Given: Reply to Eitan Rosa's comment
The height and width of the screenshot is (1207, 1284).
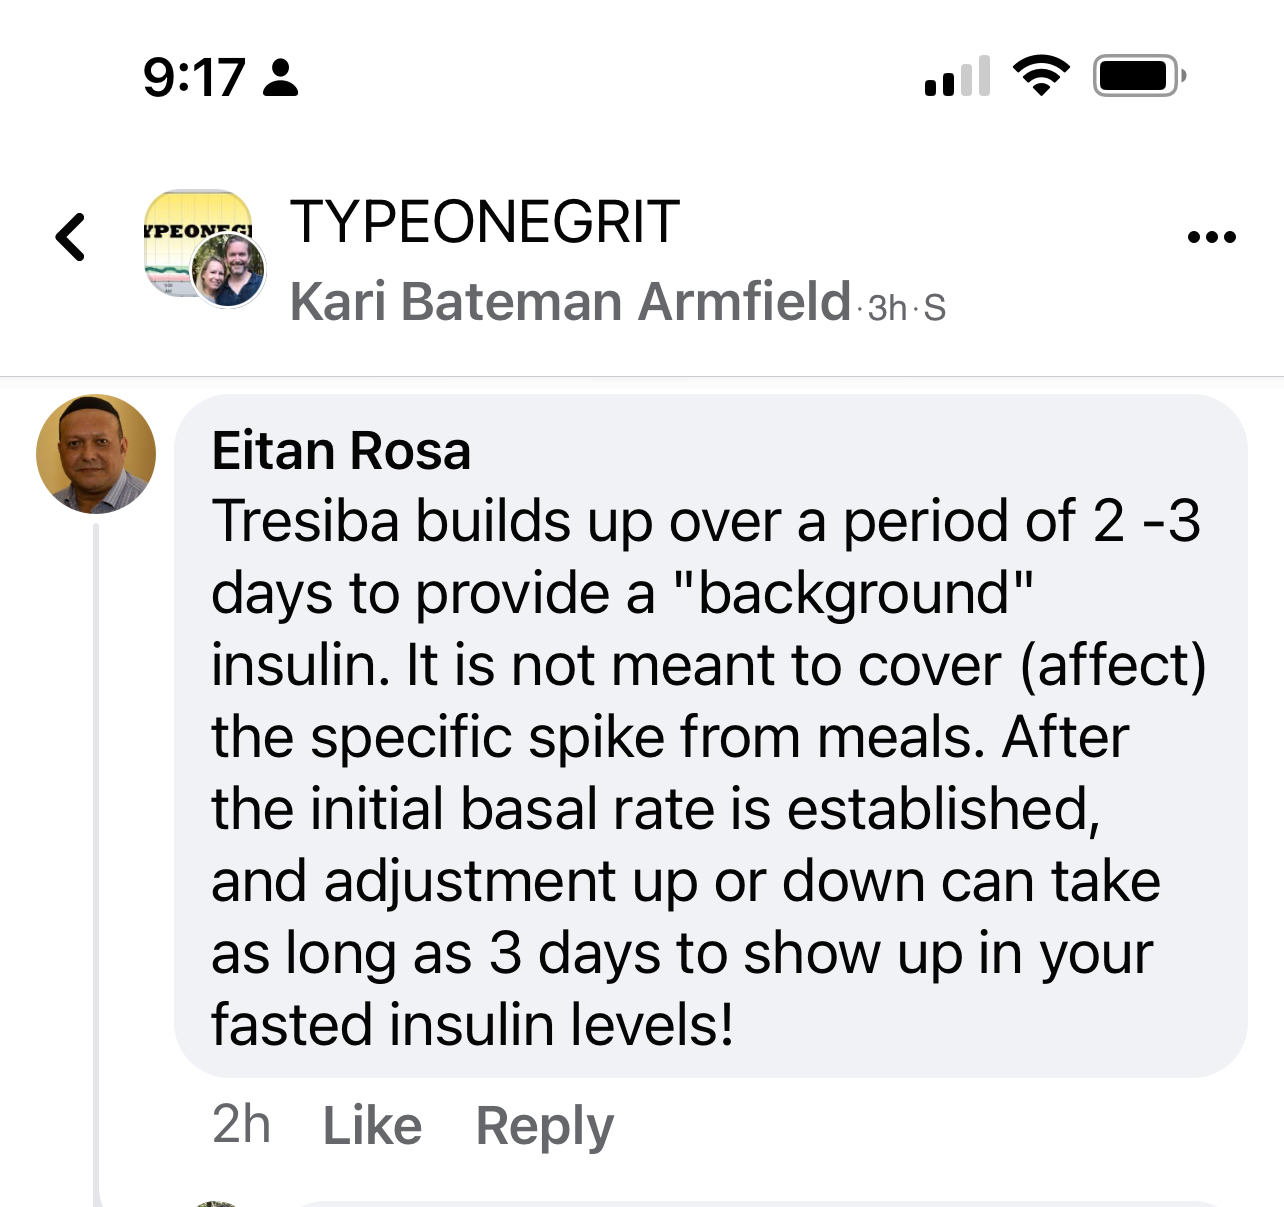Looking at the screenshot, I should [544, 1126].
